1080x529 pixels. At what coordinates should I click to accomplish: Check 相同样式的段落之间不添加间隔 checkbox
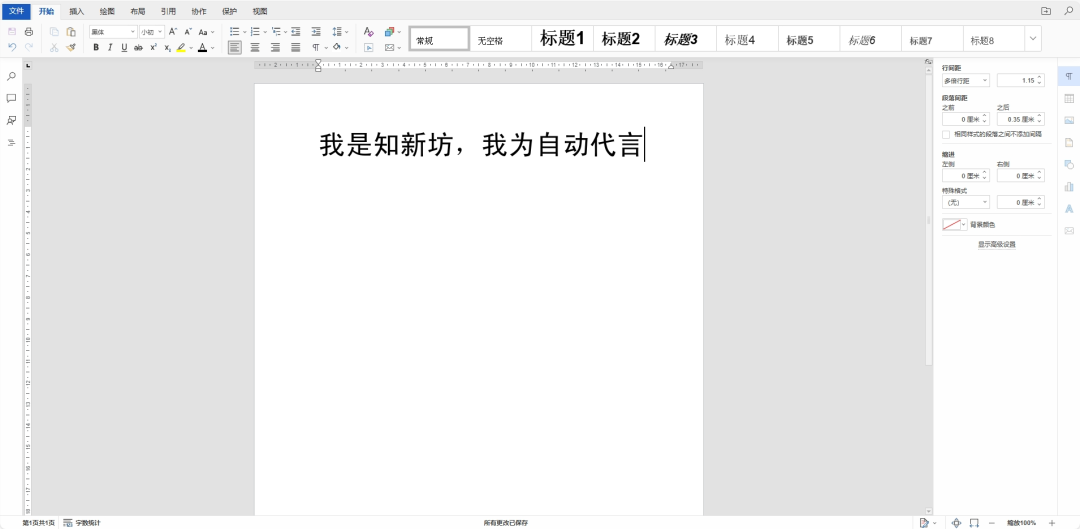(946, 134)
